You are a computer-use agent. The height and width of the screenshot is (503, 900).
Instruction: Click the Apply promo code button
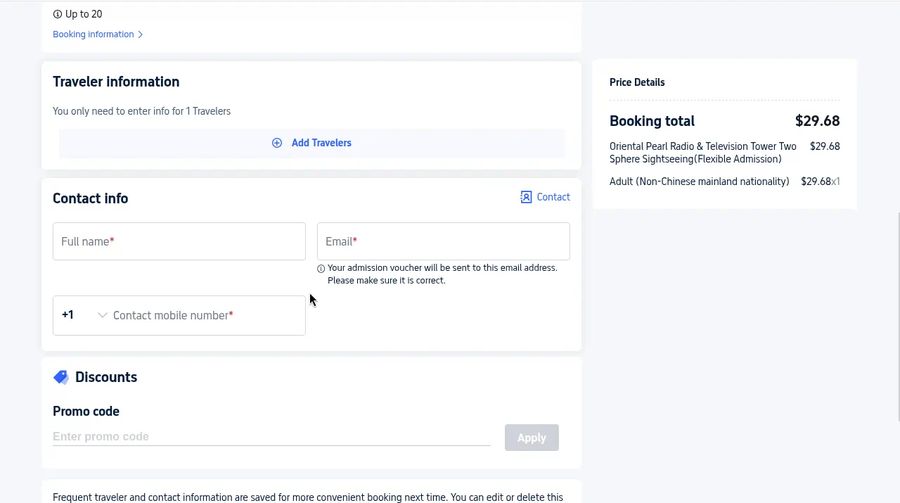coord(532,438)
